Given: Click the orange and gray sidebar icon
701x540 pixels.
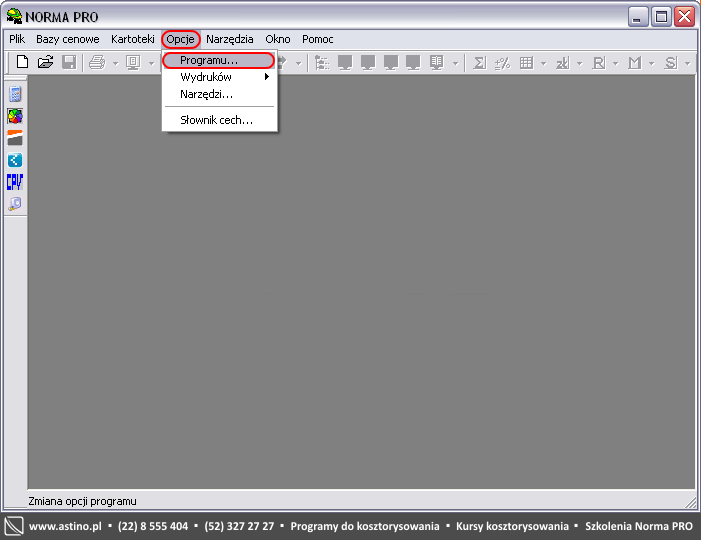Looking at the screenshot, I should (x=15, y=138).
